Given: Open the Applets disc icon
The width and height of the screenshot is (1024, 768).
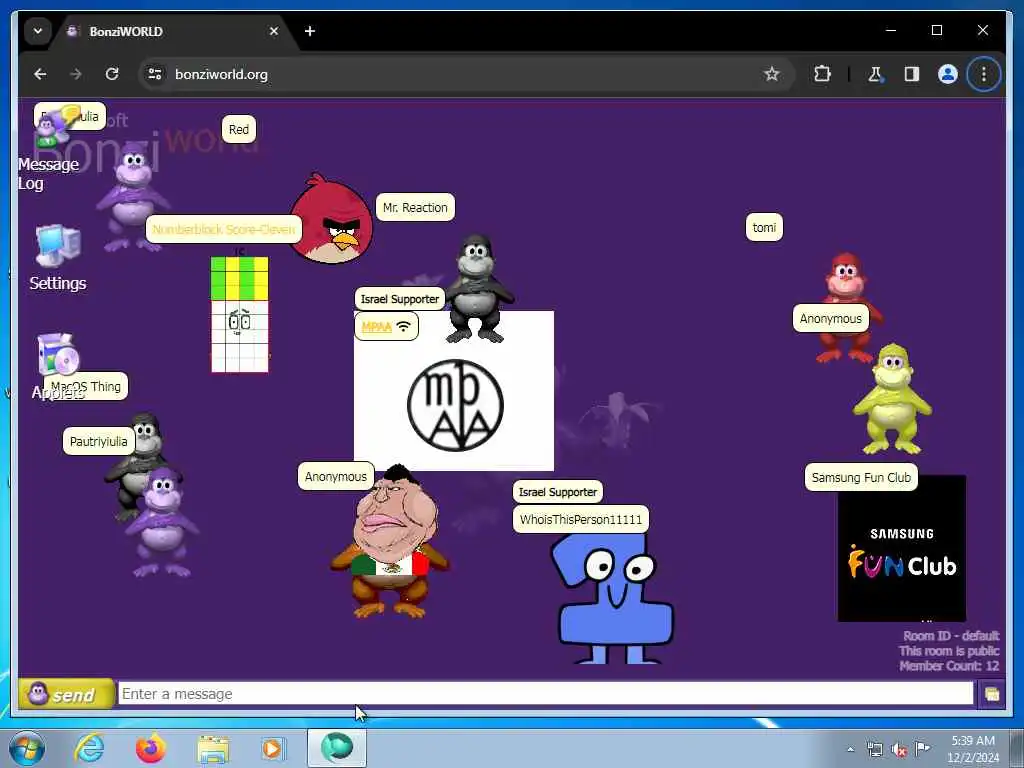Looking at the screenshot, I should (57, 356).
